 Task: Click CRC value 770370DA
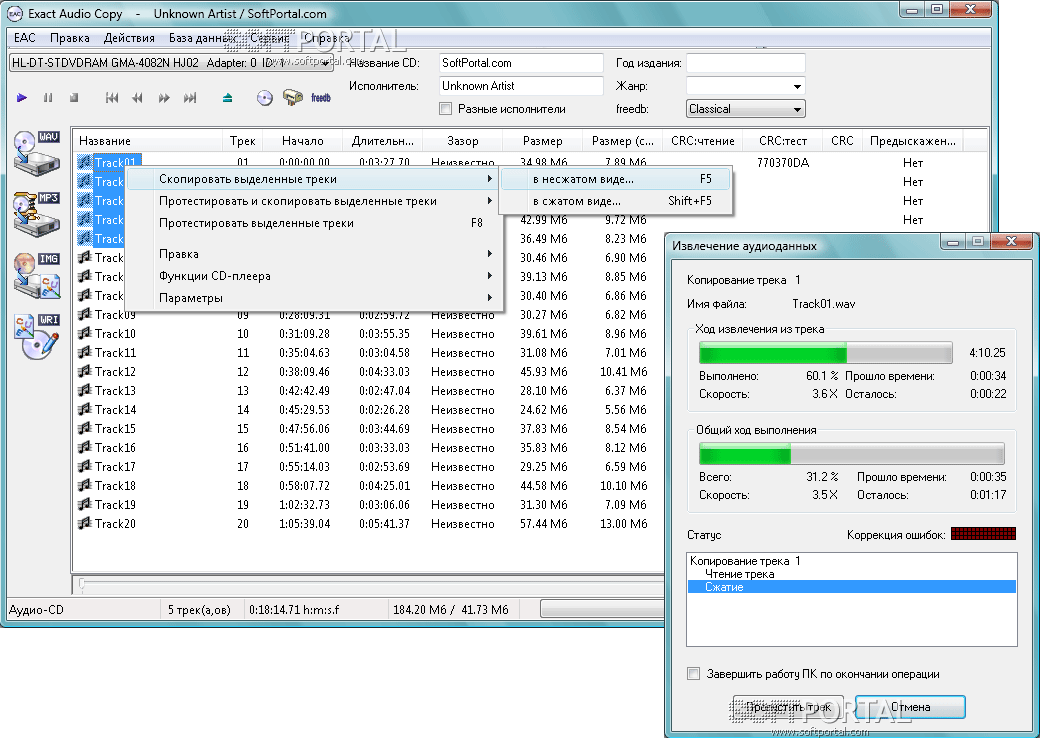click(x=783, y=162)
